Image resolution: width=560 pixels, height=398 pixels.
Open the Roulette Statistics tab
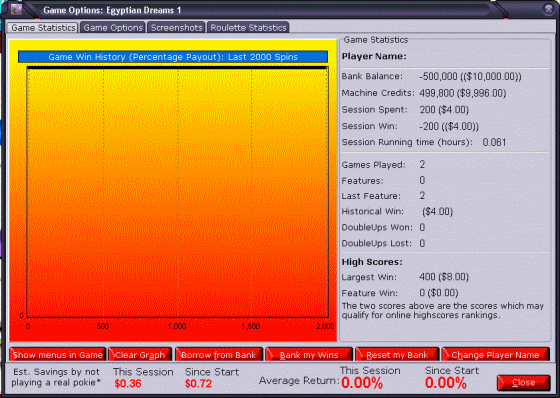[248, 28]
